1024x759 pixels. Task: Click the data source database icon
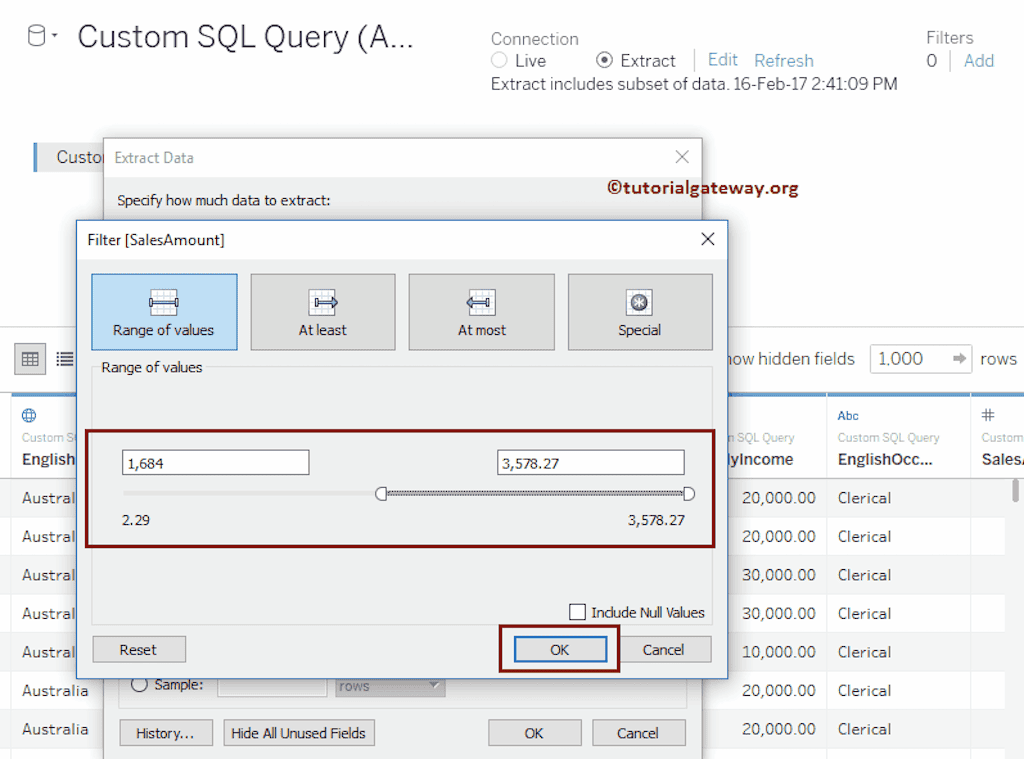37,36
